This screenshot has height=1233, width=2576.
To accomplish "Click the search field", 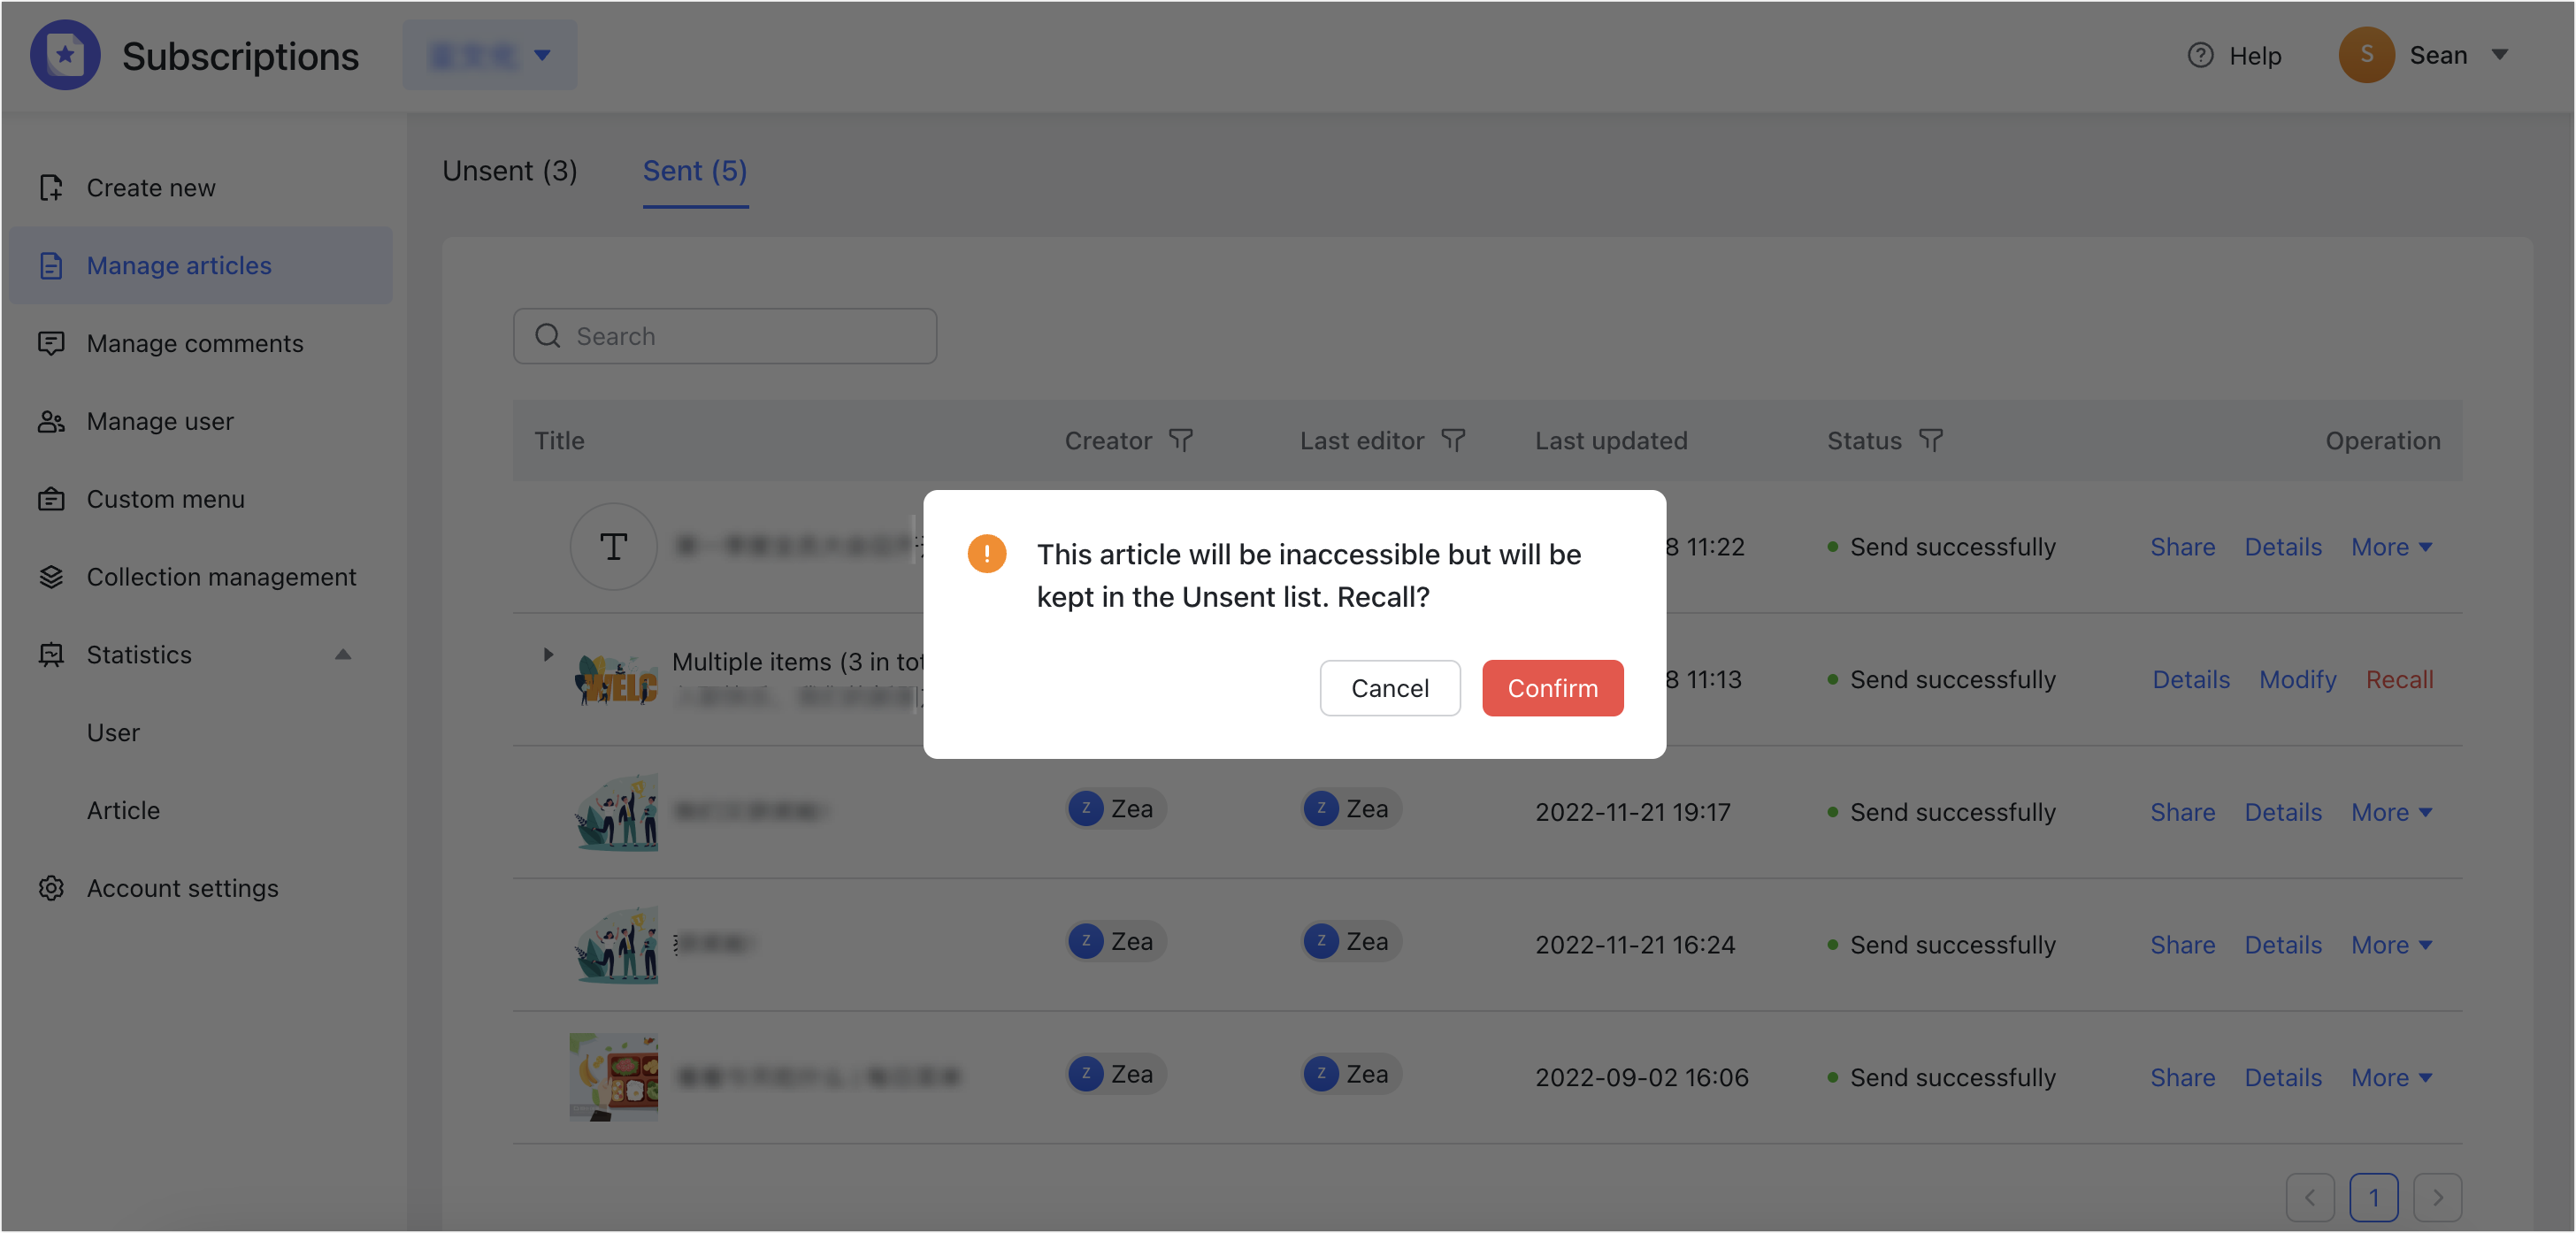I will [724, 336].
